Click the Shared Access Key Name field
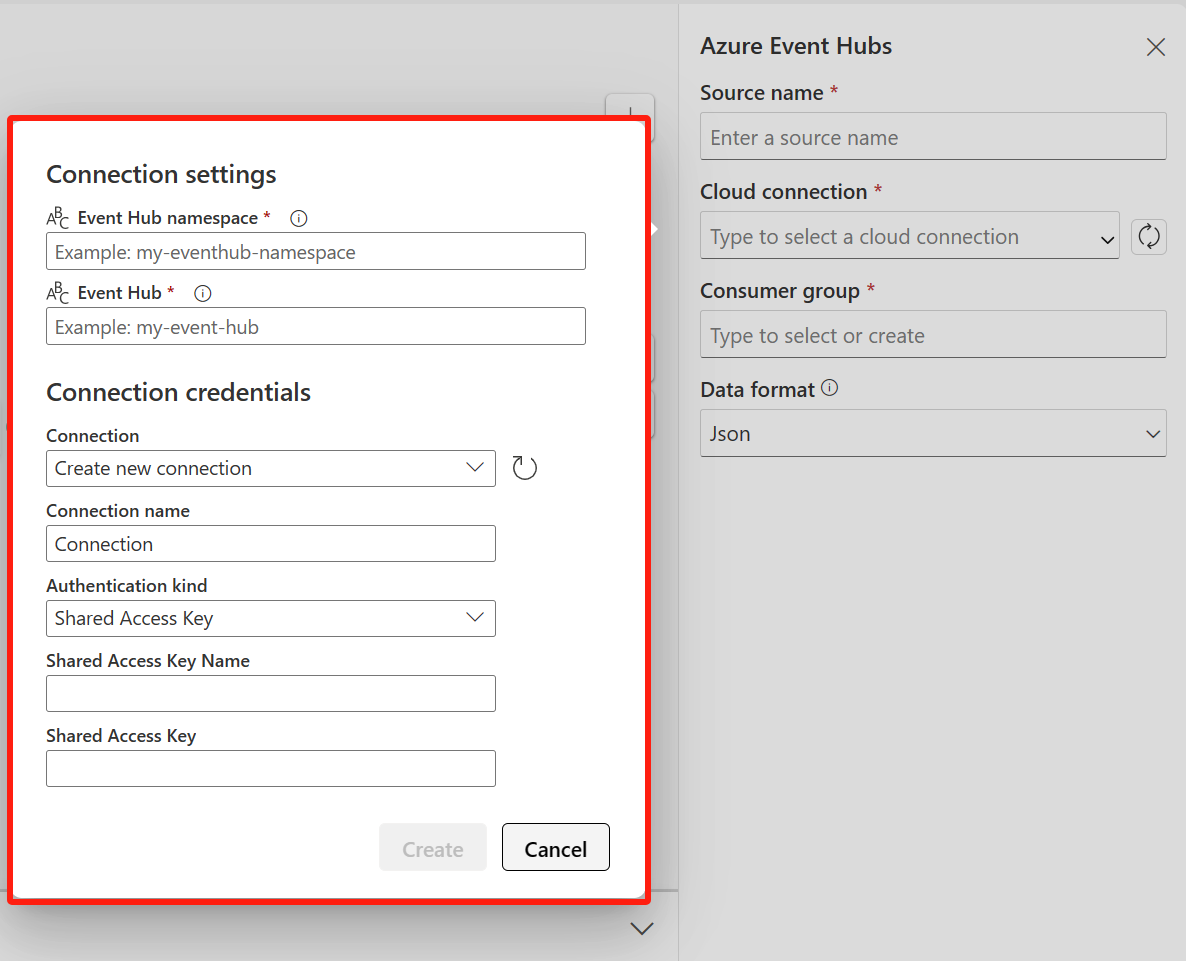 coord(271,693)
